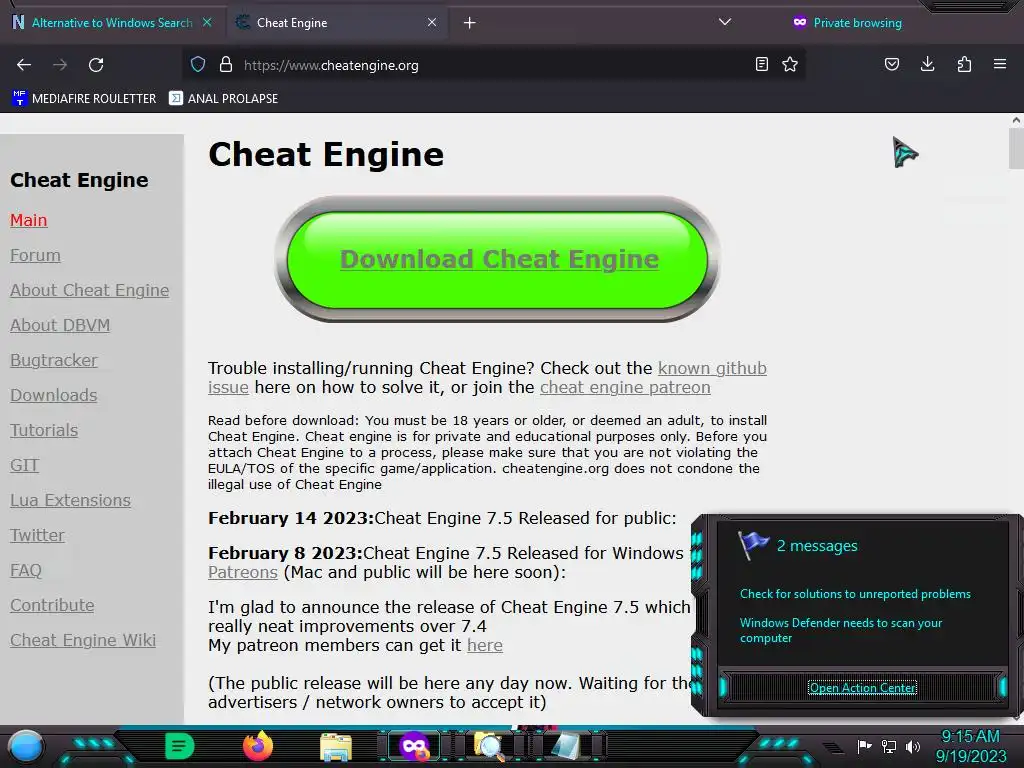Open About Cheat Engine link
Viewport: 1024px width, 768px height.
click(89, 290)
